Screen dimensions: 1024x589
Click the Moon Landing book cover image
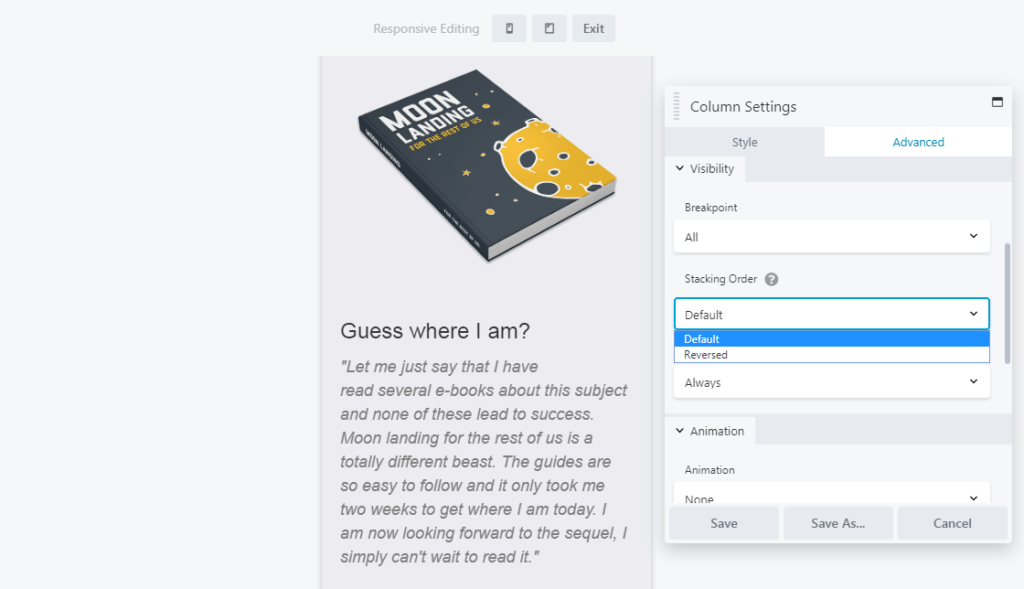487,165
